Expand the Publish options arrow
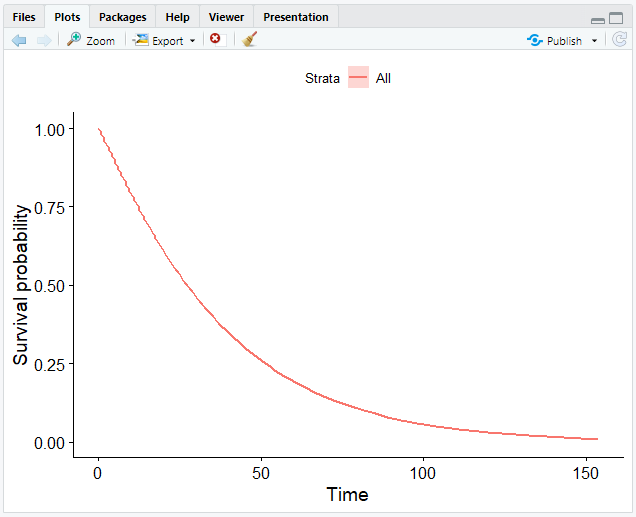Viewport: 636px width, 517px height. (595, 41)
